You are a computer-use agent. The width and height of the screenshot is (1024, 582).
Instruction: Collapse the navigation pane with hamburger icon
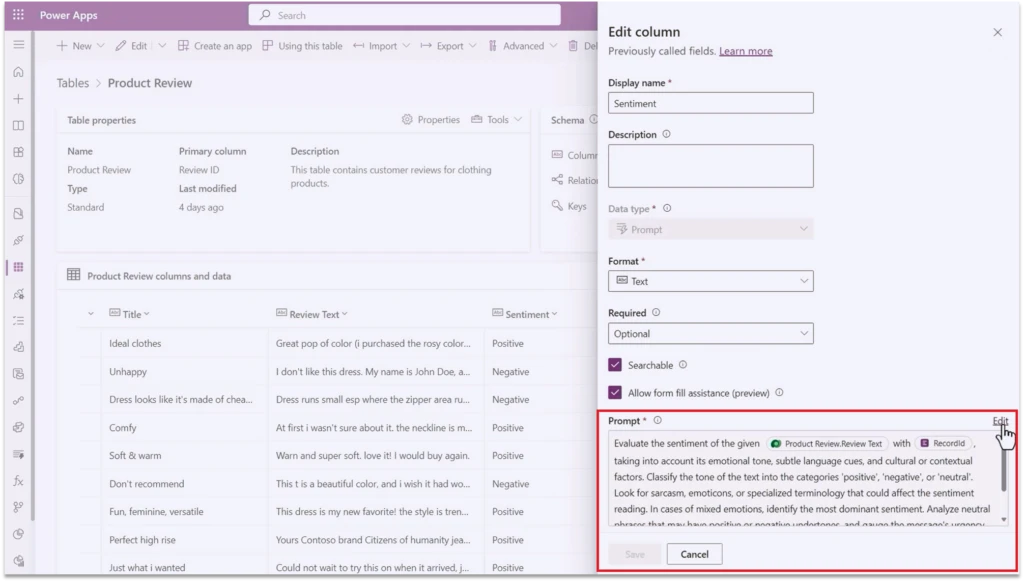tap(18, 44)
